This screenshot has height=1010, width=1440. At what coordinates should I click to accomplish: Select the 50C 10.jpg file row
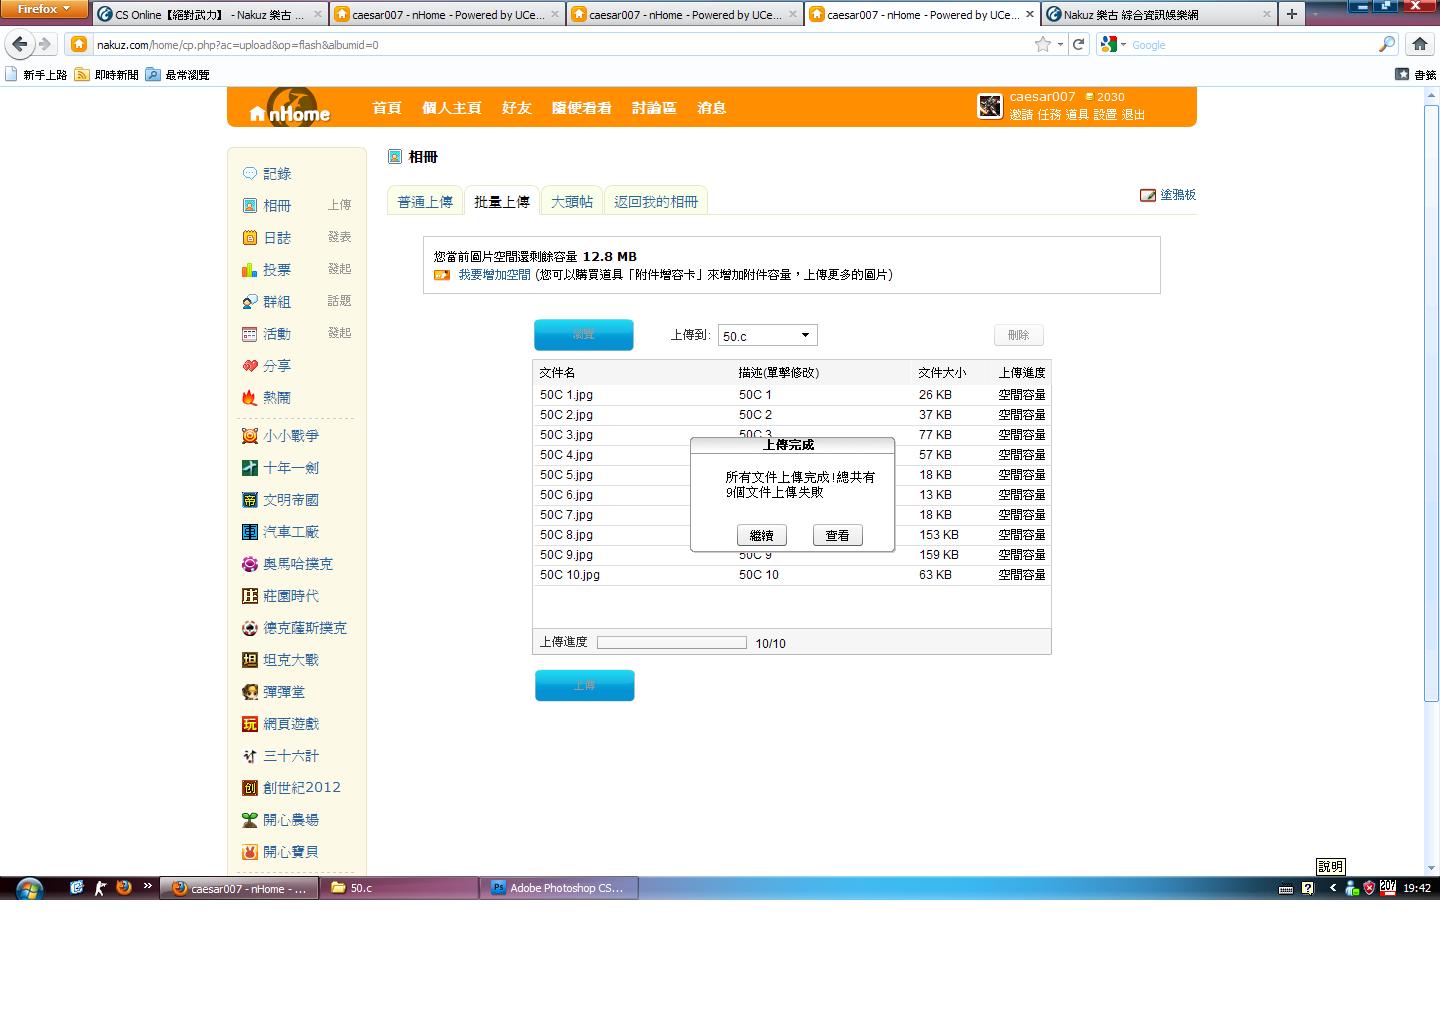[x=792, y=575]
